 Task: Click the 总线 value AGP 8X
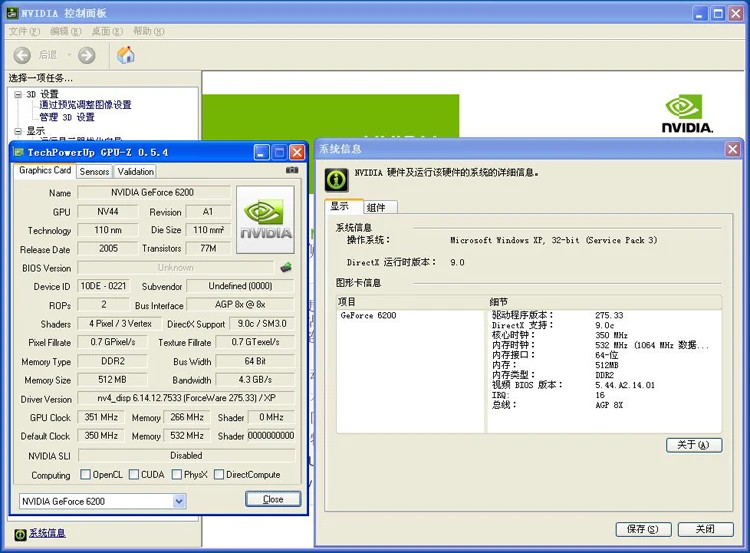(609, 405)
